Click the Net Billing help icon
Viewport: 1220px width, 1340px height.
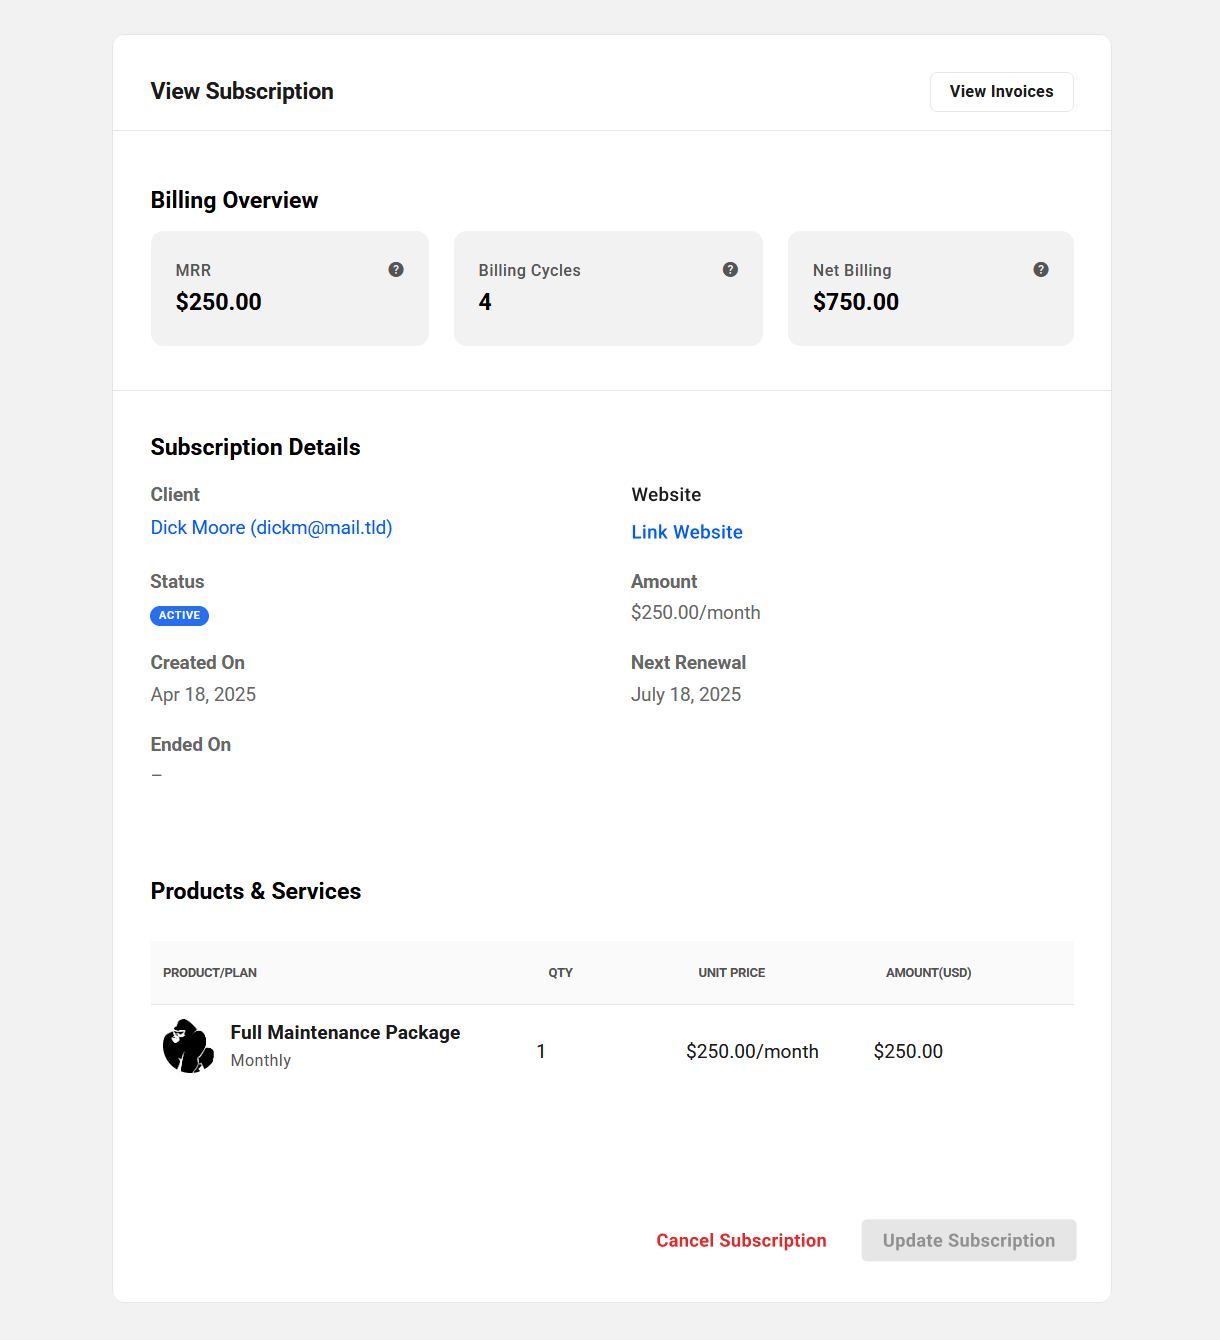click(1041, 270)
